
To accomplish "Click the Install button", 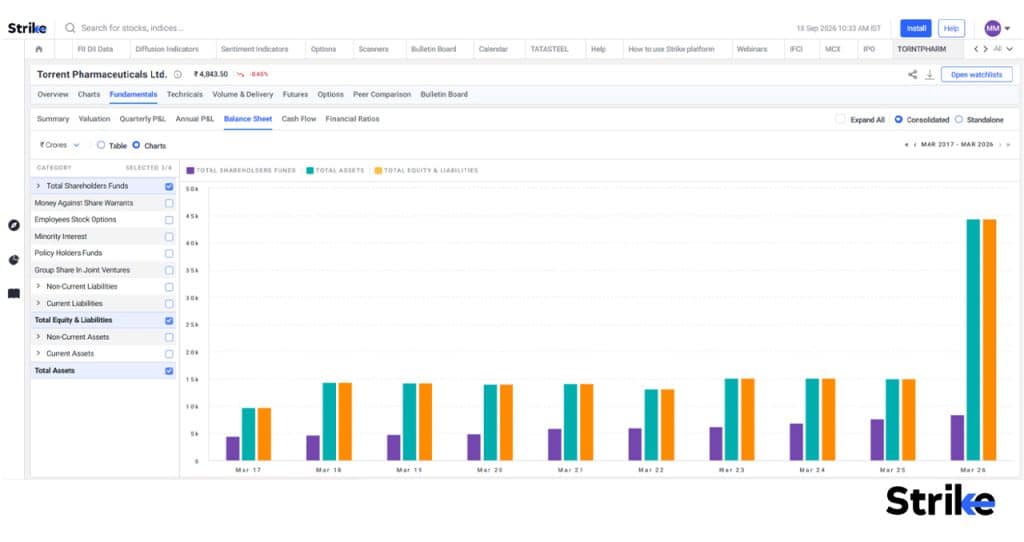I will pyautogui.click(x=916, y=28).
